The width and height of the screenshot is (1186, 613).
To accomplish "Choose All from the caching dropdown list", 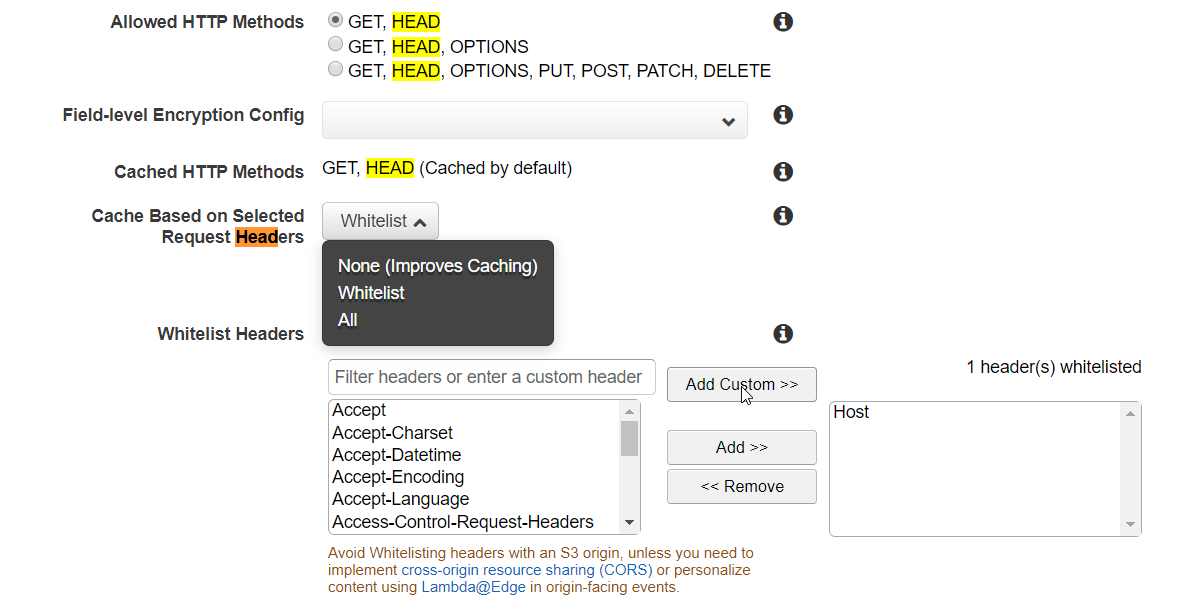I will pyautogui.click(x=347, y=319).
